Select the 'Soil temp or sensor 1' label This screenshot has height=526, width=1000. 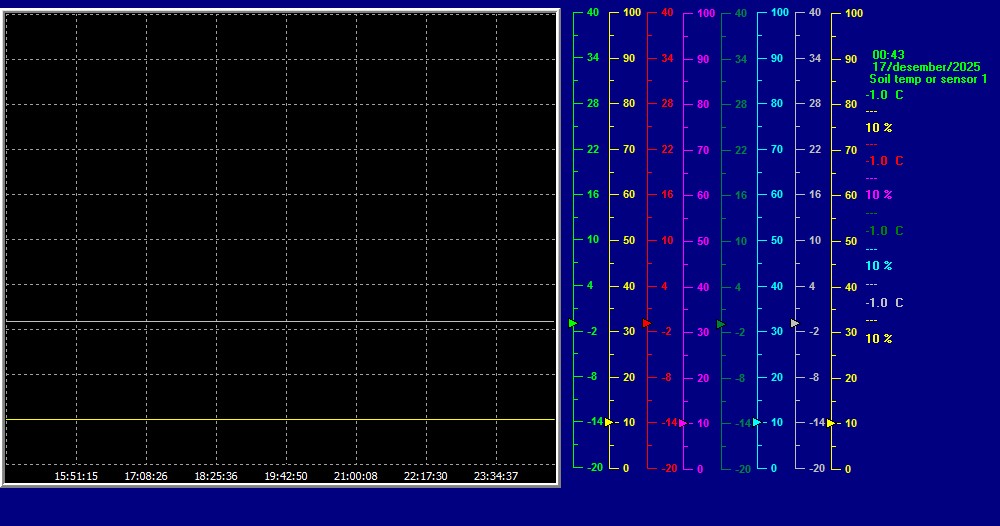pyautogui.click(x=928, y=78)
